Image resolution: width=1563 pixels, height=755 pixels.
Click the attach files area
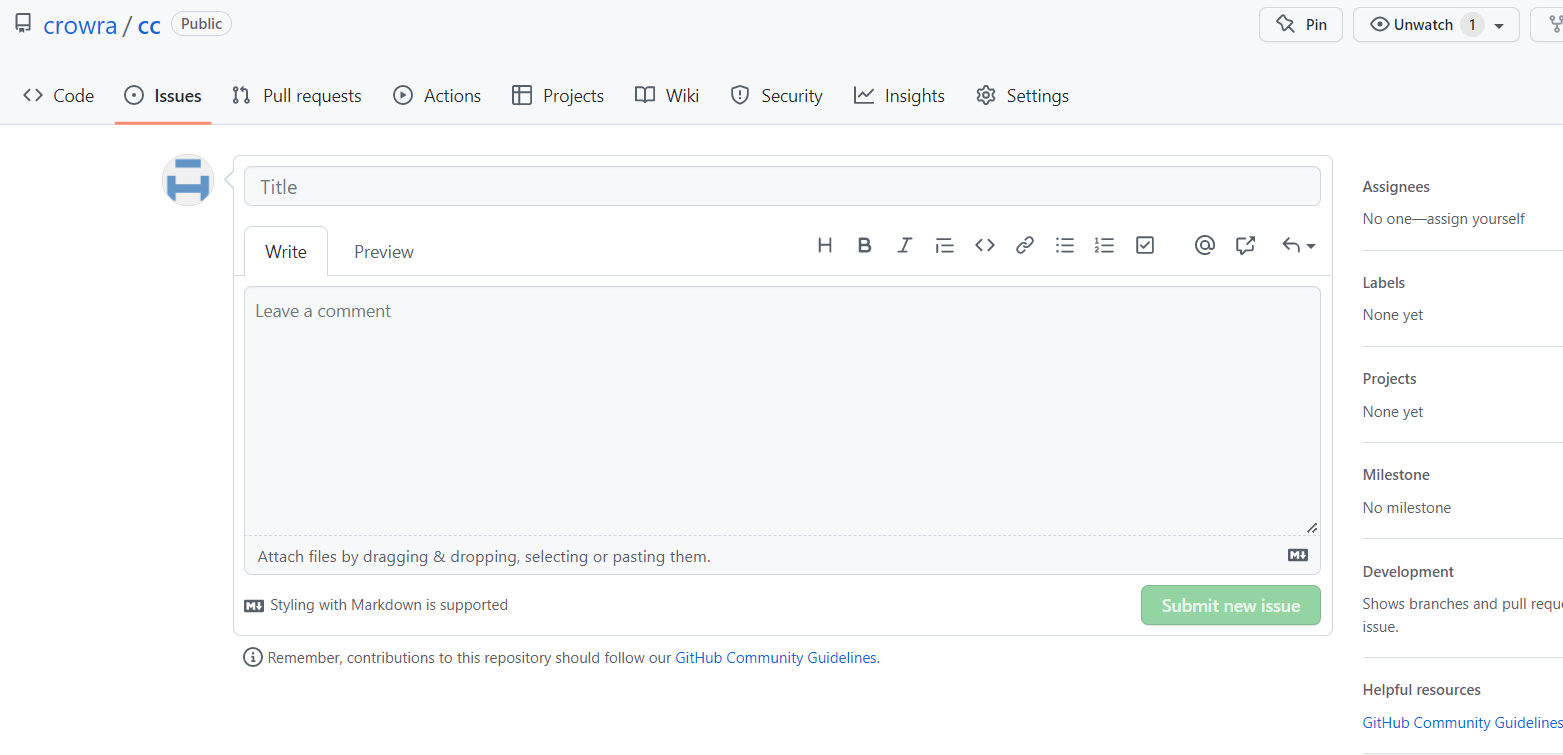[x=782, y=555]
